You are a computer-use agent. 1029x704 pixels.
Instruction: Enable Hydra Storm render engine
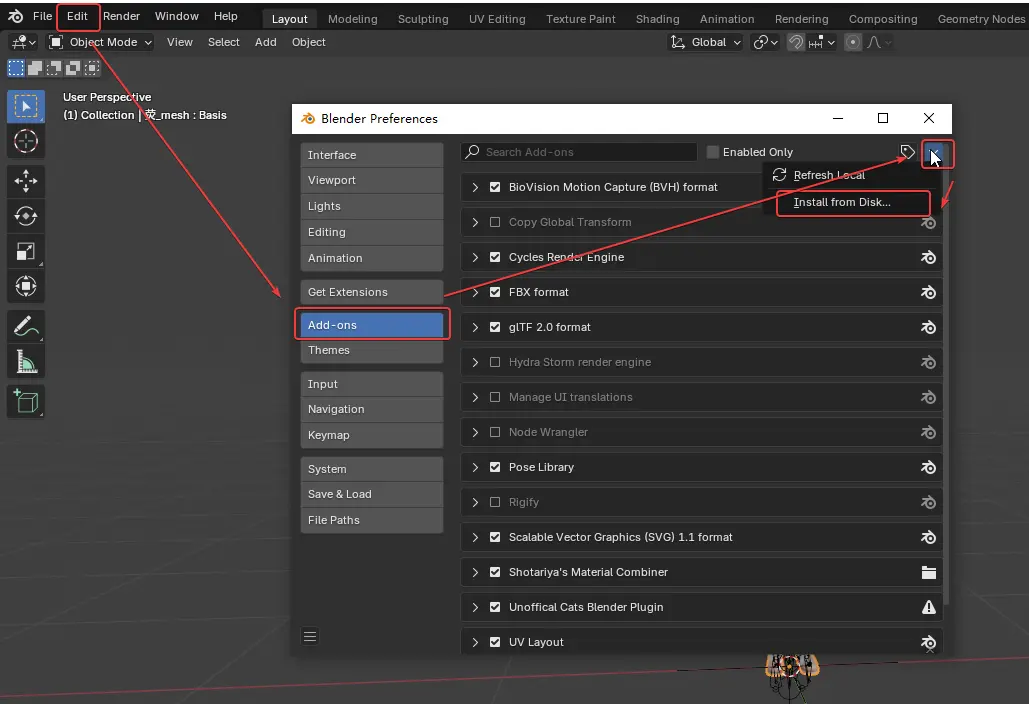(495, 362)
